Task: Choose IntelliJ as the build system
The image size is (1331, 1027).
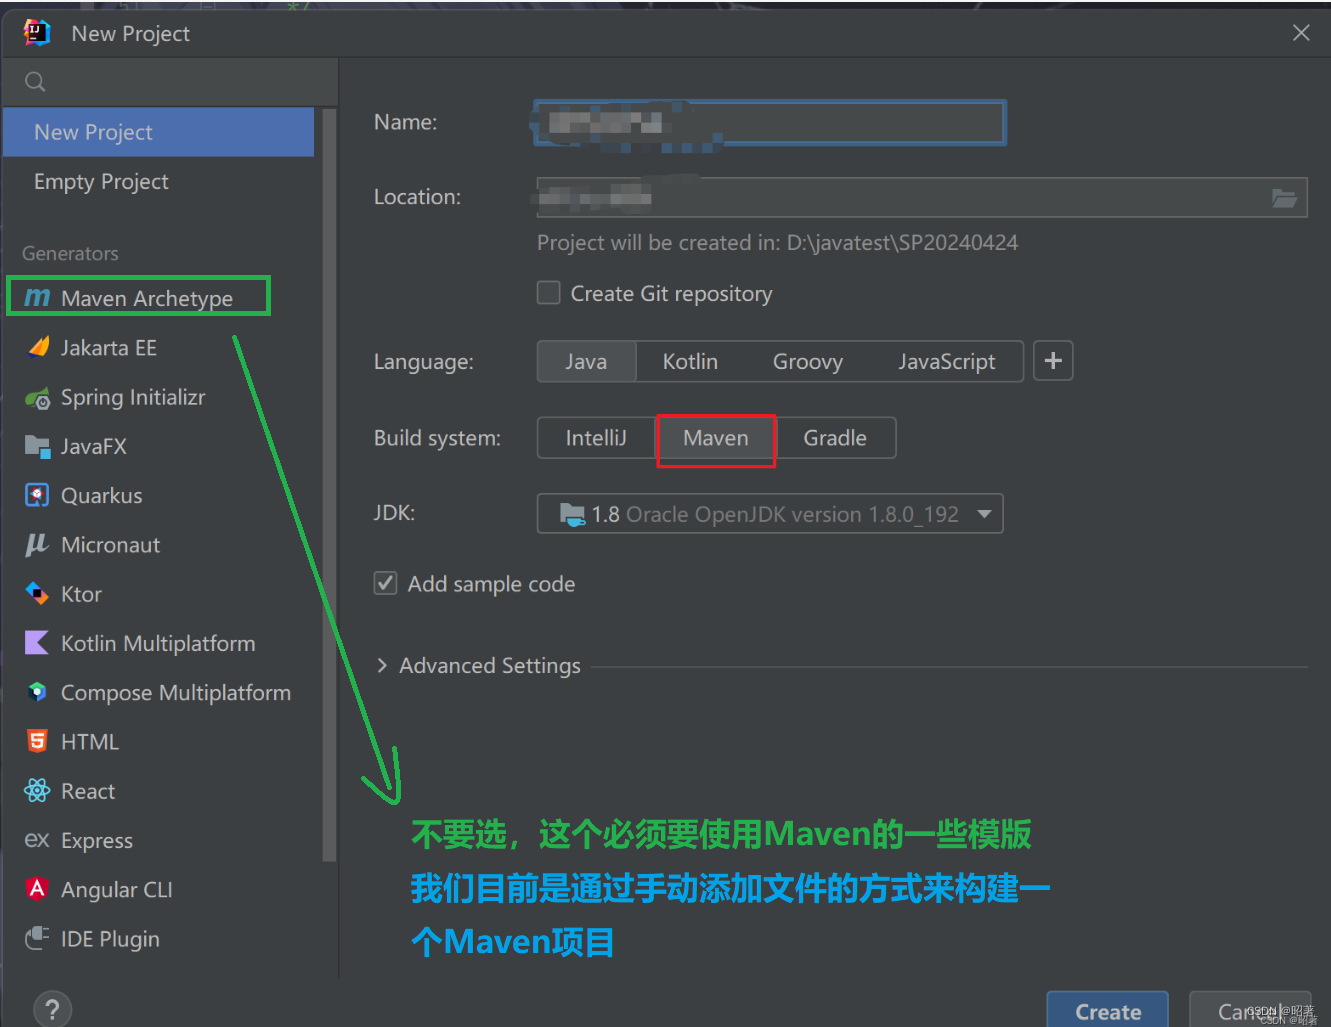Action: tap(596, 438)
